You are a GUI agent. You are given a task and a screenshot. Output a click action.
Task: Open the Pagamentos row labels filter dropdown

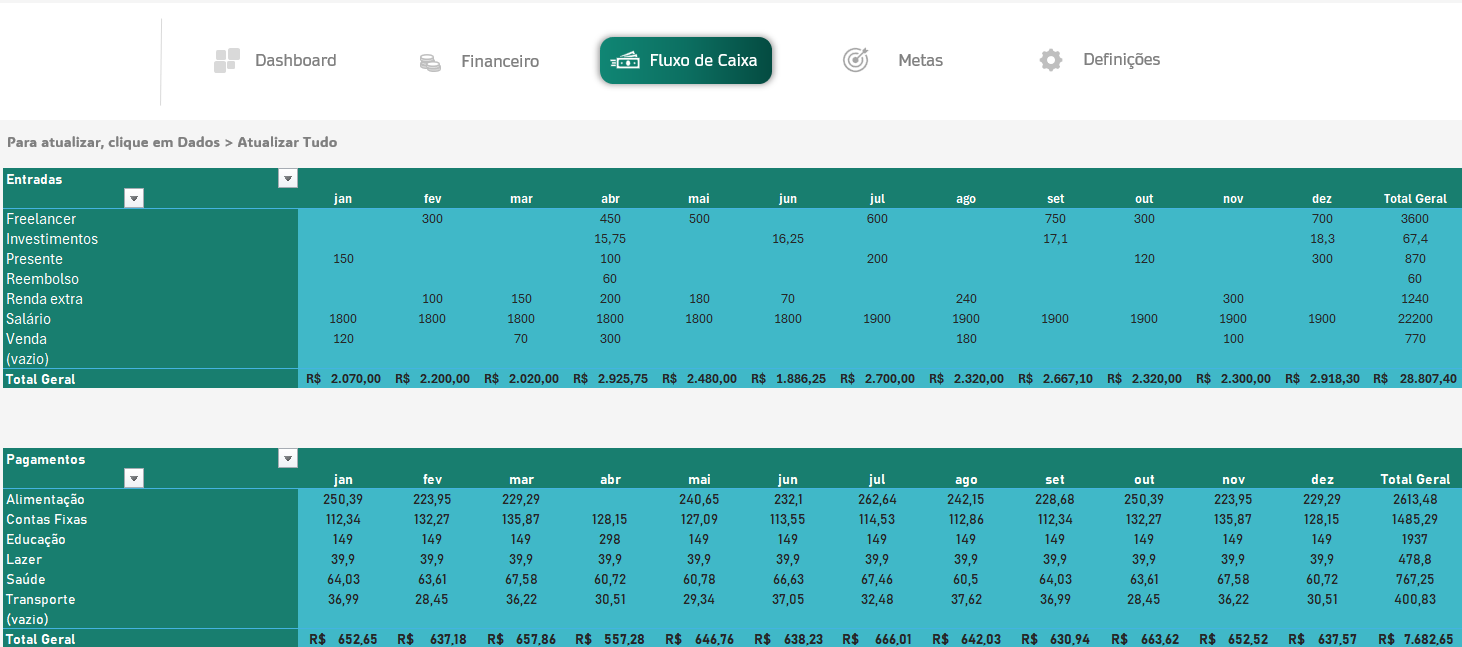(134, 479)
